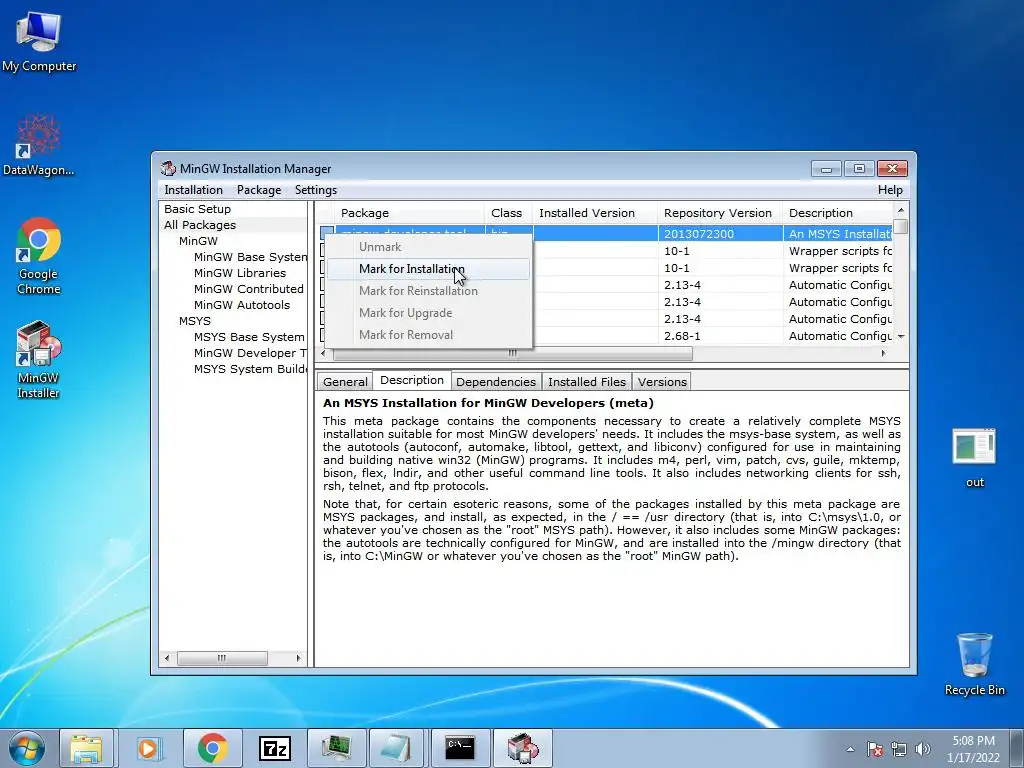This screenshot has height=768, width=1024.
Task: Select the MinGW tree node
Action: click(198, 241)
